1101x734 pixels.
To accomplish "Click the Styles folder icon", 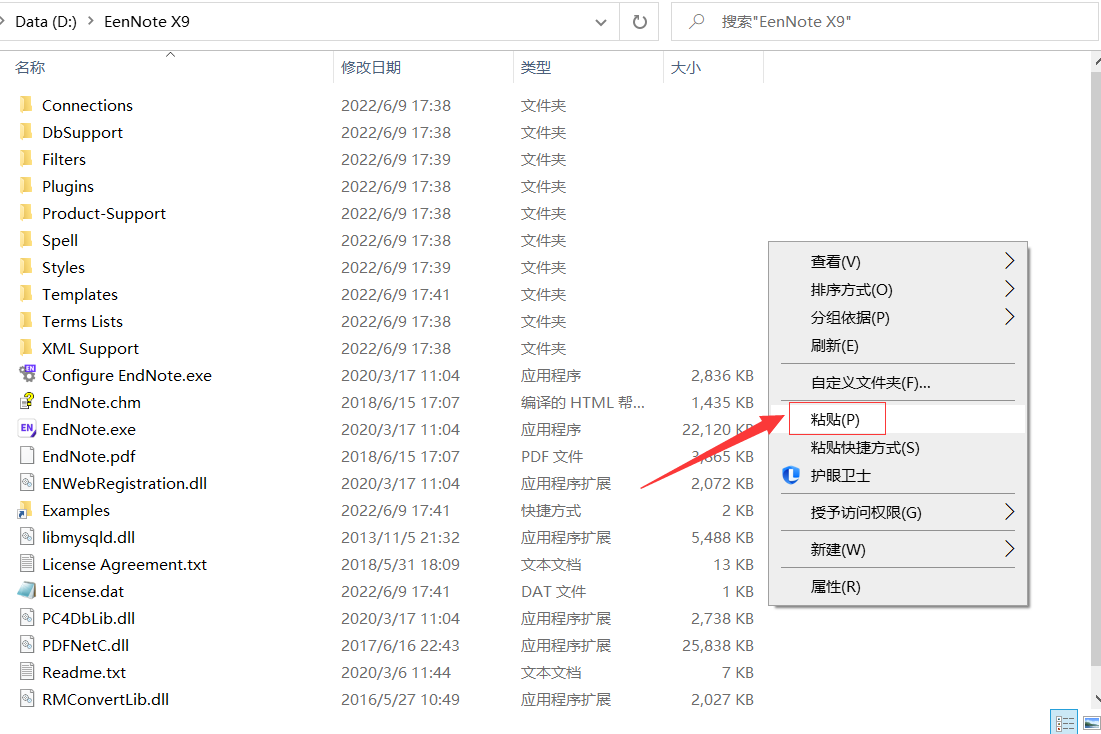I will [26, 268].
